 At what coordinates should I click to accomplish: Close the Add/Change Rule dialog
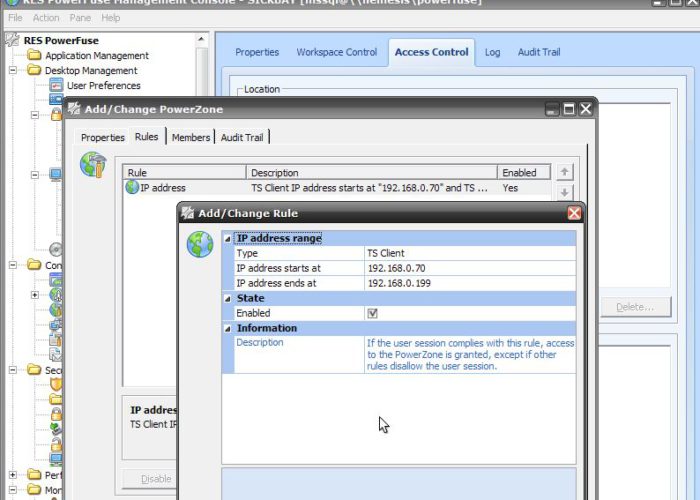(x=574, y=213)
